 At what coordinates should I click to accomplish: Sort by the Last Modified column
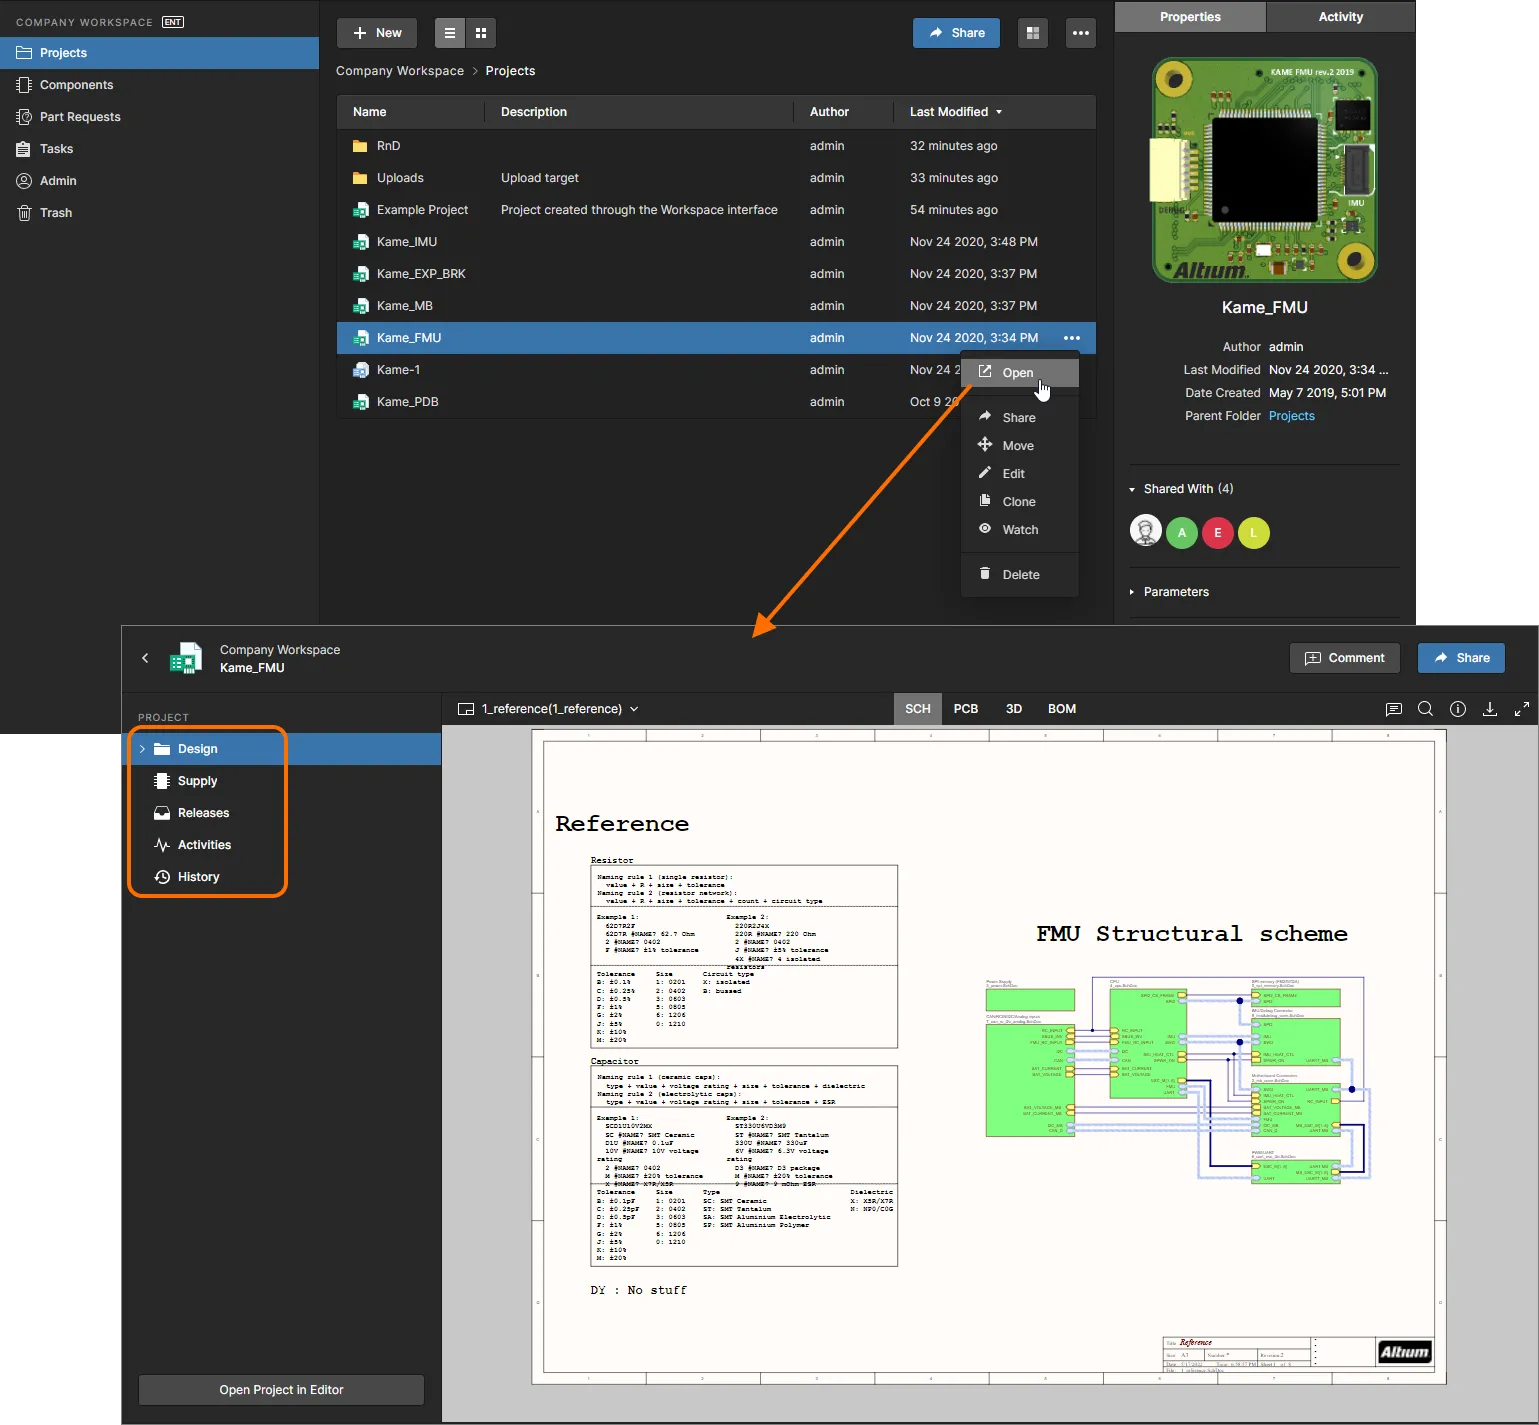click(955, 112)
